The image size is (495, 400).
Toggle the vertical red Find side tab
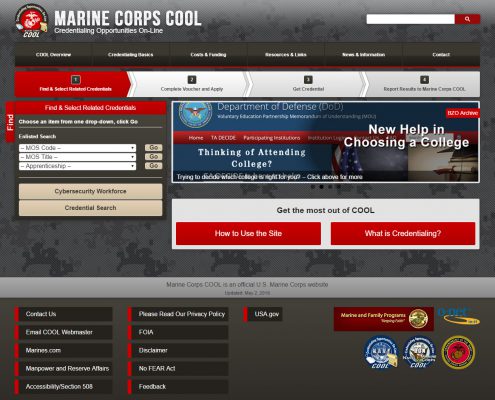10,122
